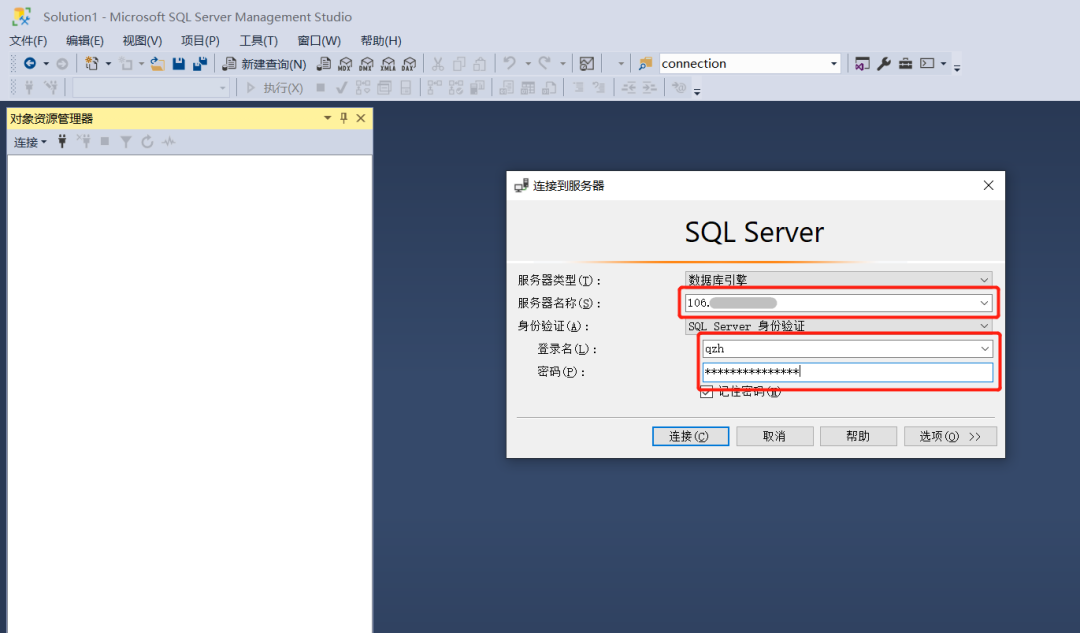The height and width of the screenshot is (633, 1080).
Task: Open the Solution Explorer window icon
Action: tap(862, 63)
